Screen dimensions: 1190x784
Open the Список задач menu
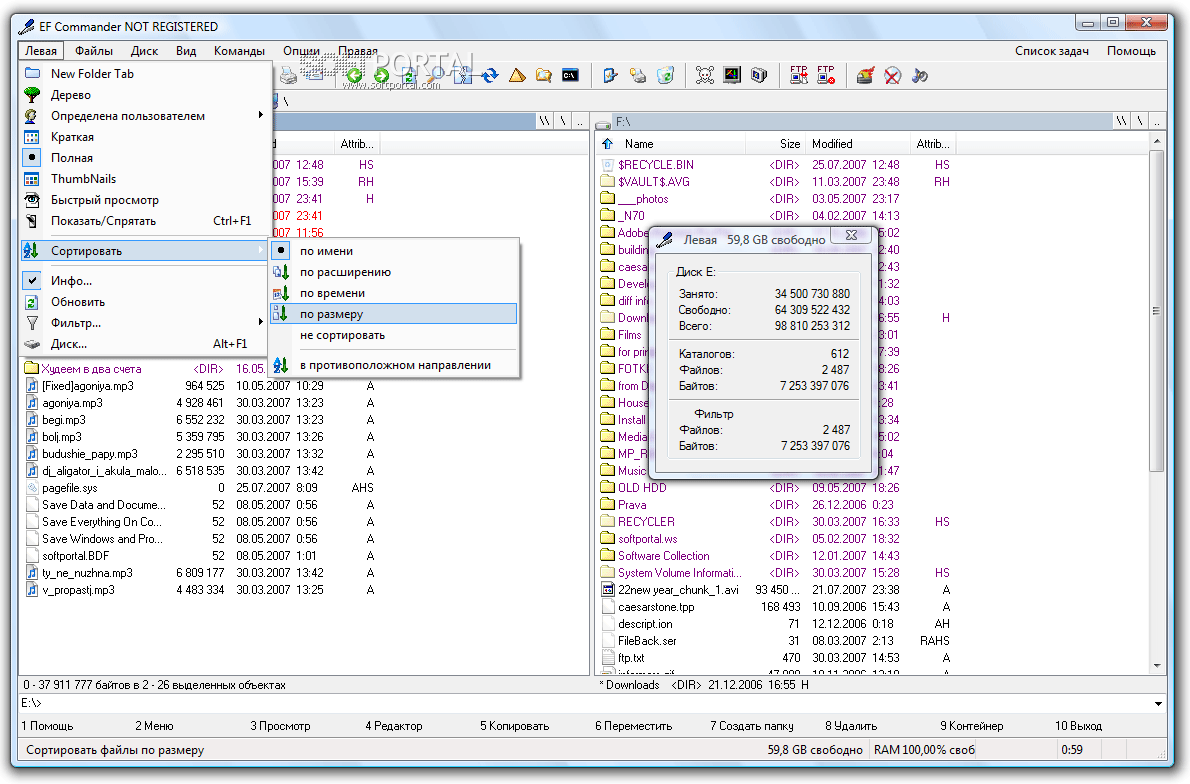click(x=1052, y=51)
